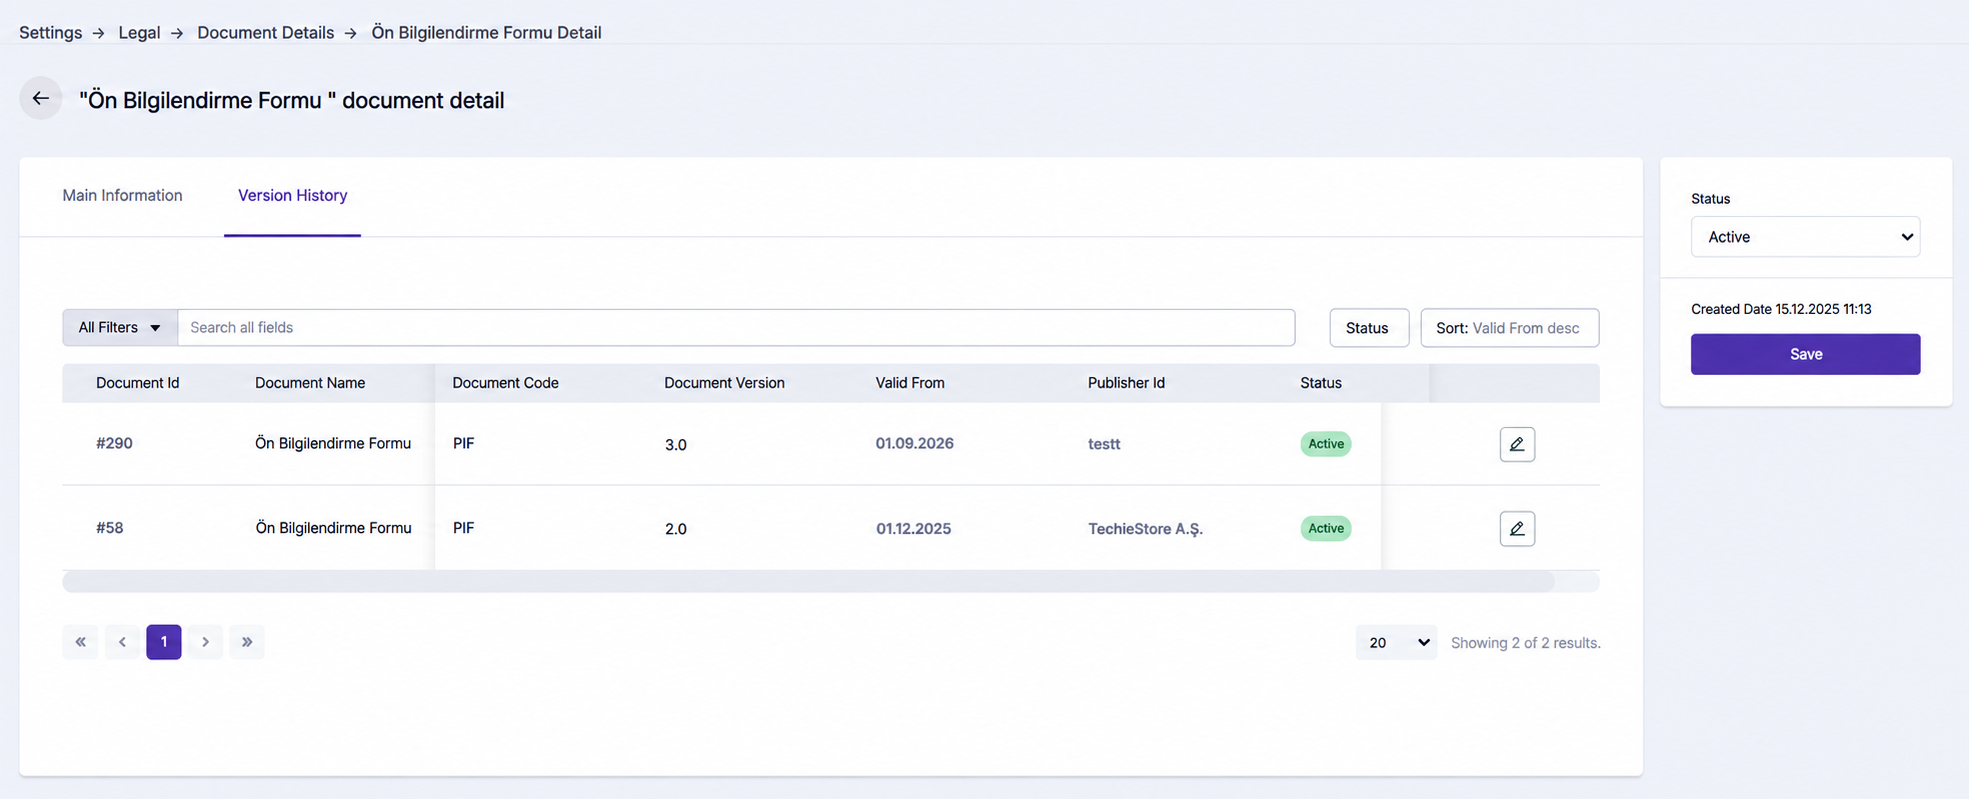The width and height of the screenshot is (1969, 799).
Task: Switch to the Main Information tab
Action: pyautogui.click(x=122, y=195)
